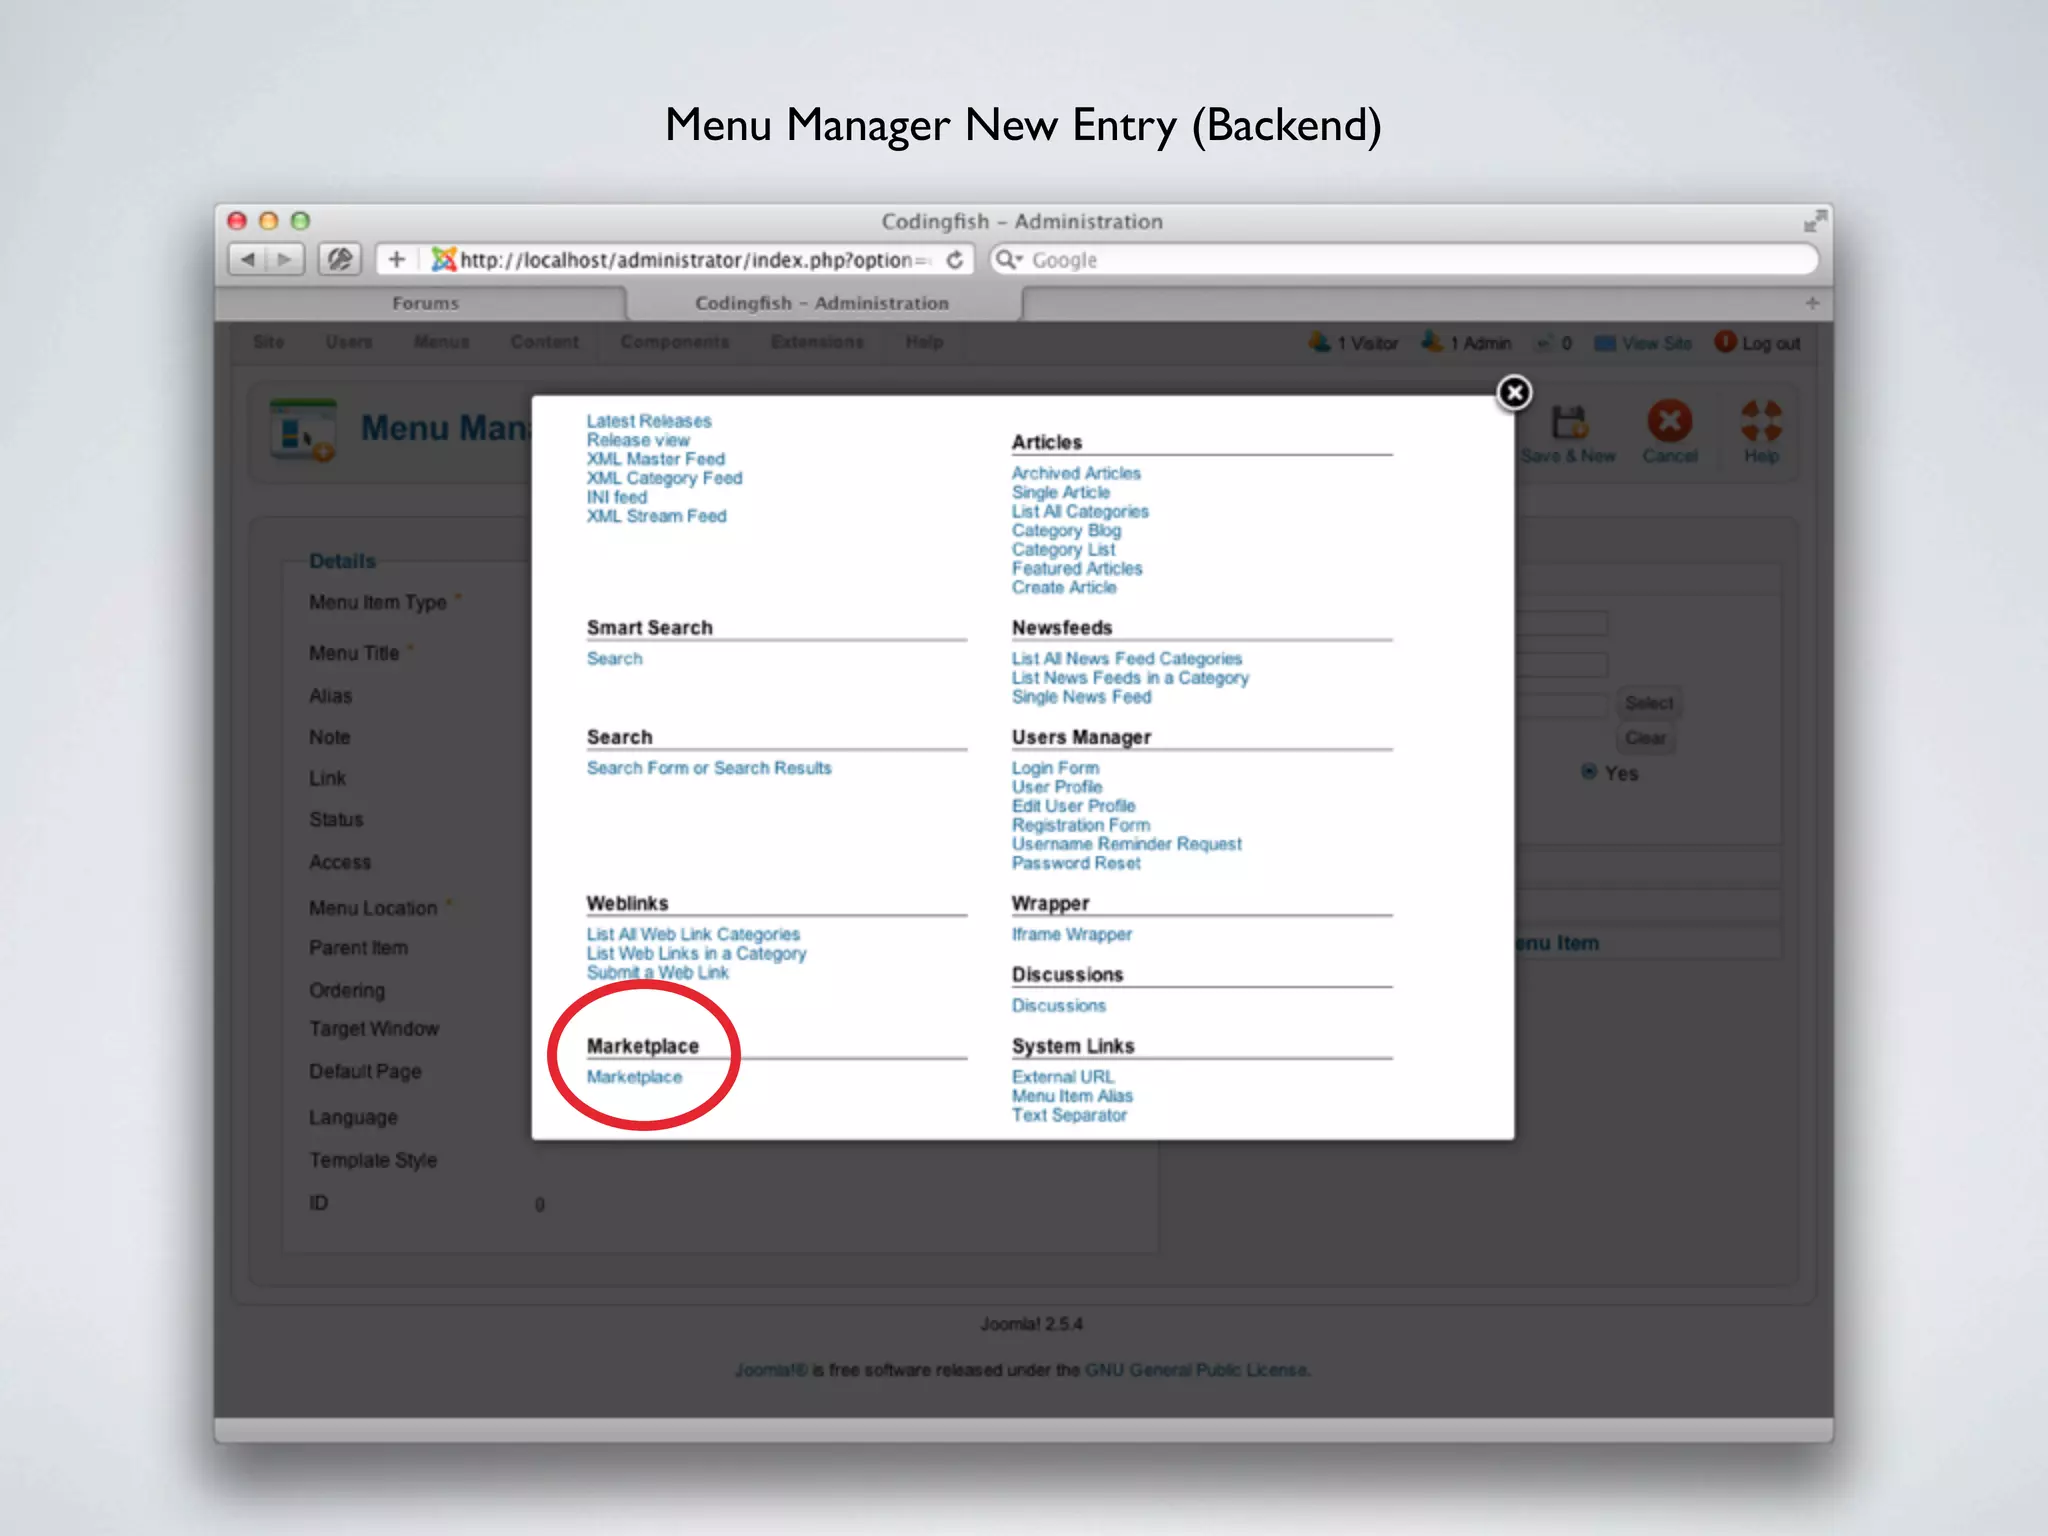Select Featured Articles type
This screenshot has height=1536, width=2048.
(1077, 568)
